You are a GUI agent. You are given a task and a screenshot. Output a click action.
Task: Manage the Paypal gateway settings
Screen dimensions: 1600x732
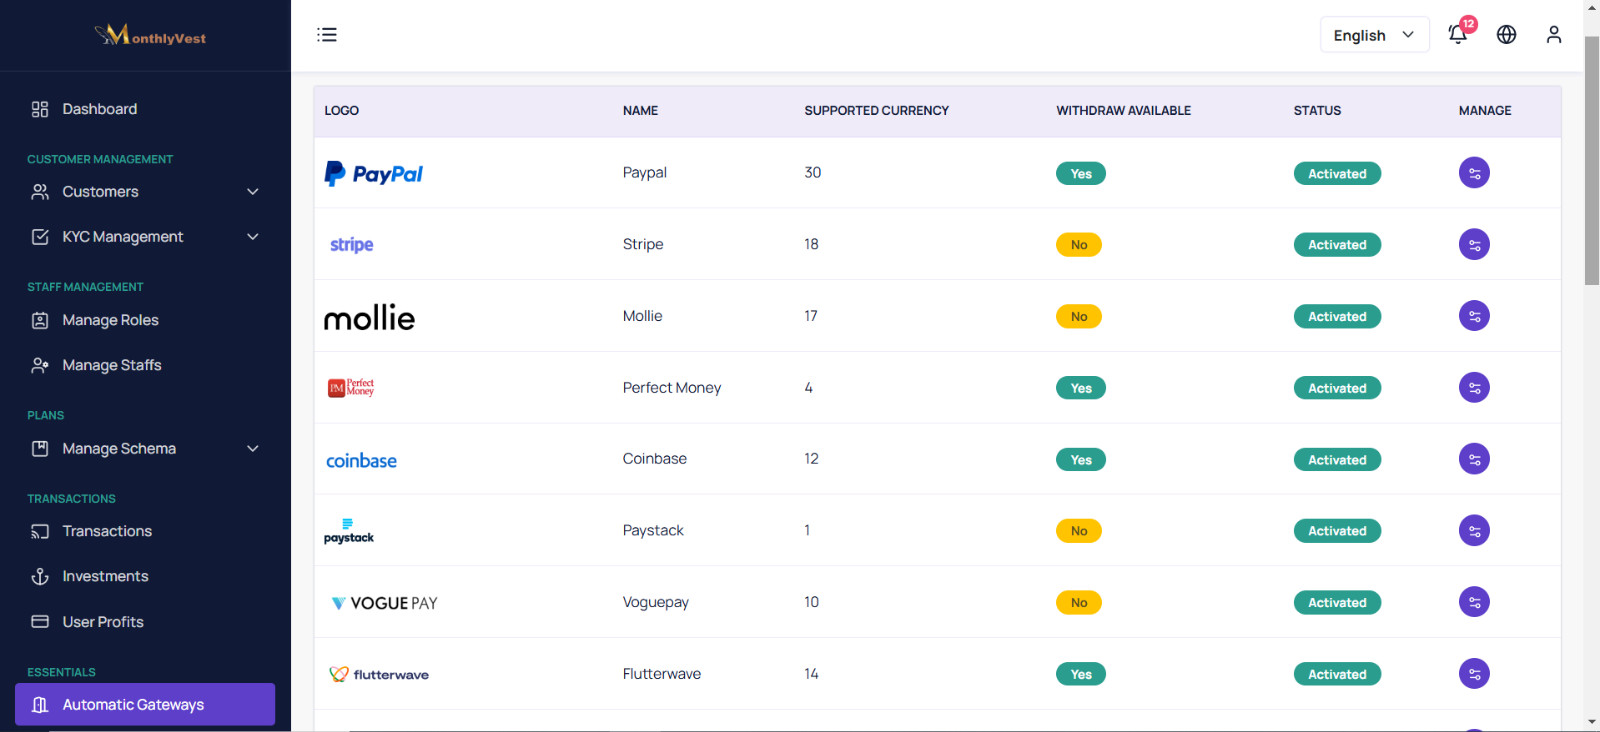(x=1474, y=173)
